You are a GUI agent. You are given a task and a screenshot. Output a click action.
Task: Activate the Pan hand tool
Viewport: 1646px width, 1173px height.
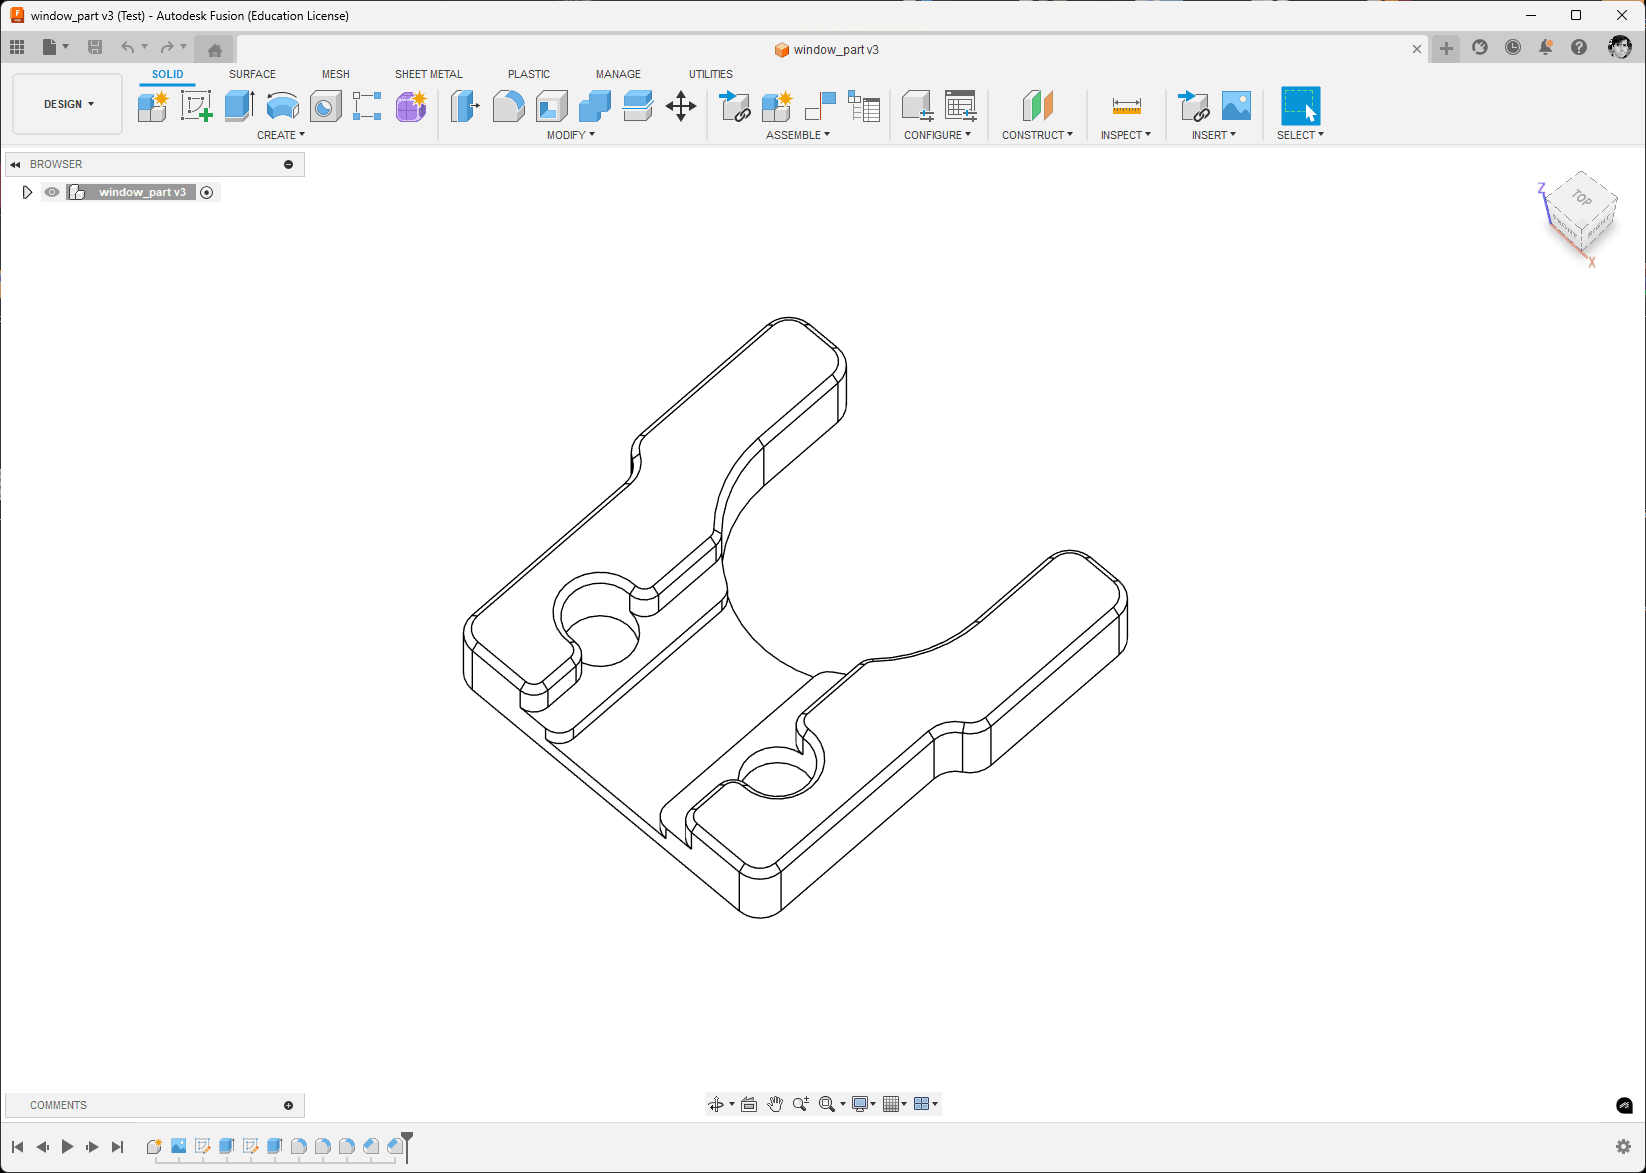point(775,1104)
